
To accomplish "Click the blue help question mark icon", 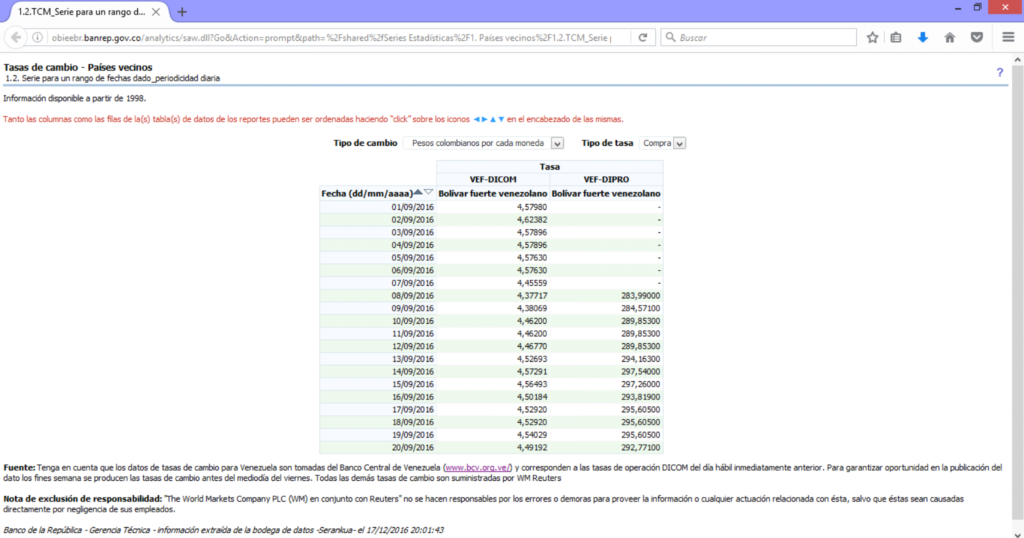I will (999, 73).
